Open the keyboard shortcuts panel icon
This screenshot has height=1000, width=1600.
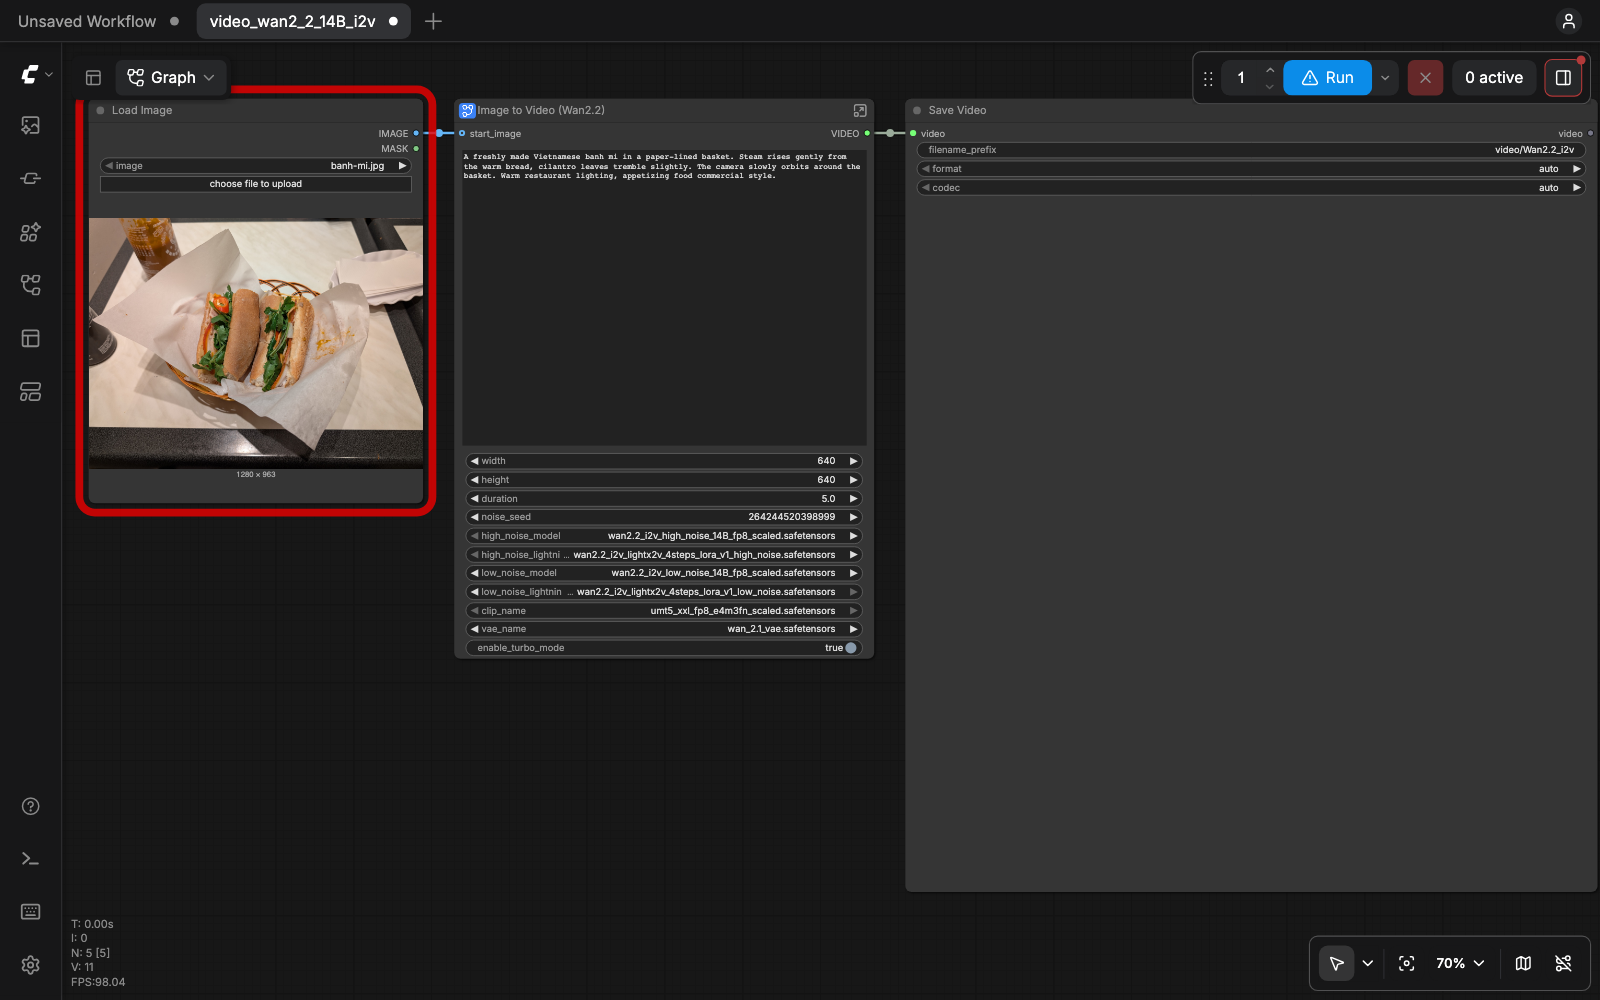pyautogui.click(x=31, y=911)
